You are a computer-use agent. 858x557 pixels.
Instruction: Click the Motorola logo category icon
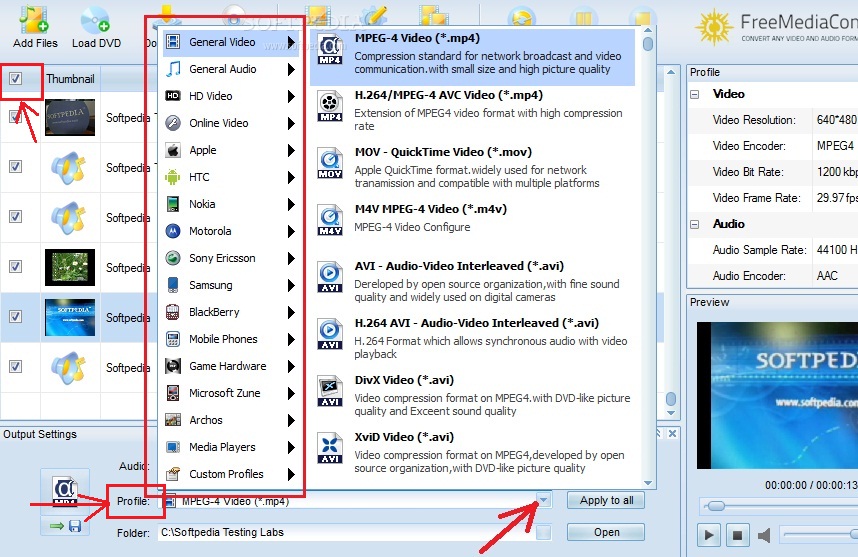point(173,231)
